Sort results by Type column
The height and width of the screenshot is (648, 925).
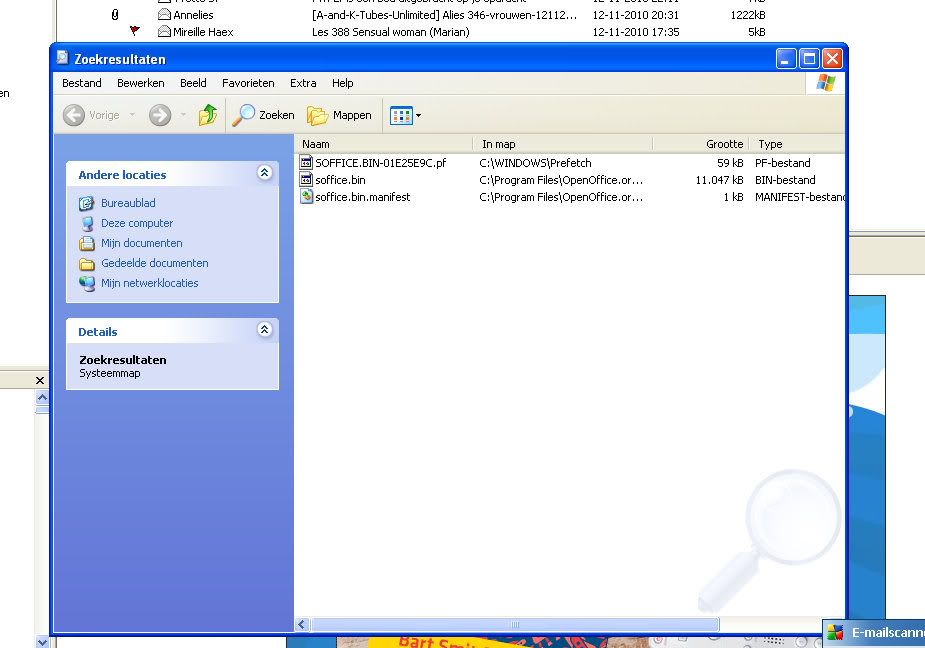796,144
